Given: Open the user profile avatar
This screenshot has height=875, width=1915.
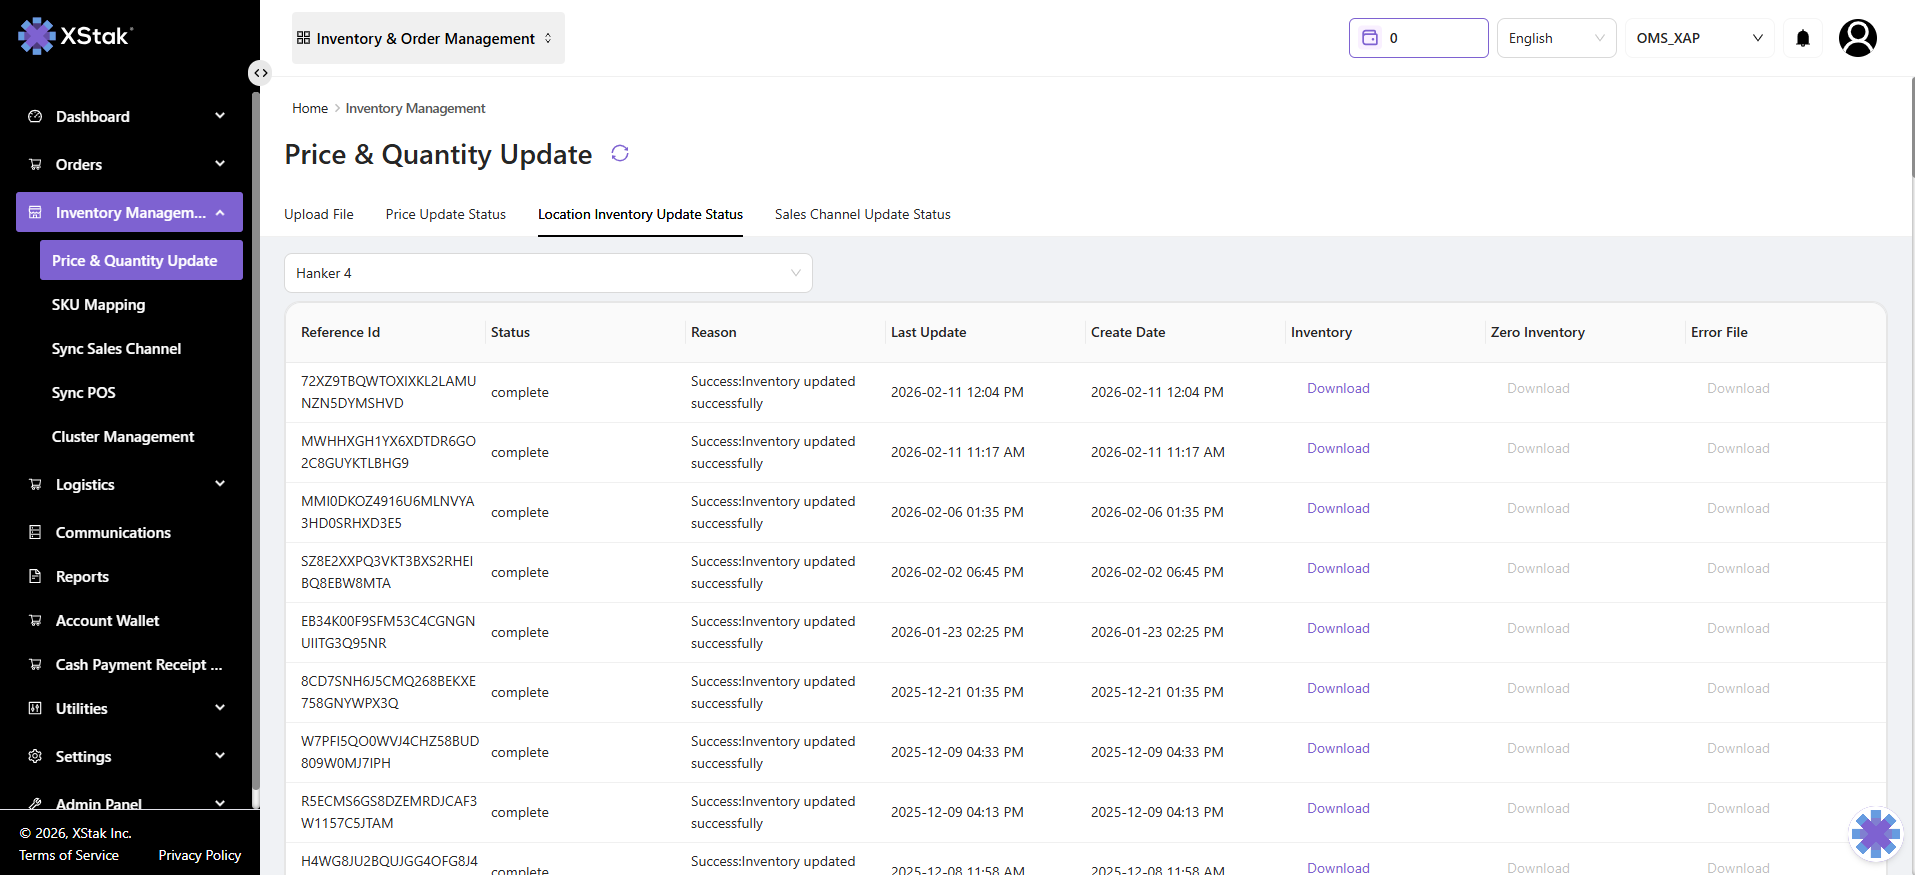Looking at the screenshot, I should (1857, 39).
